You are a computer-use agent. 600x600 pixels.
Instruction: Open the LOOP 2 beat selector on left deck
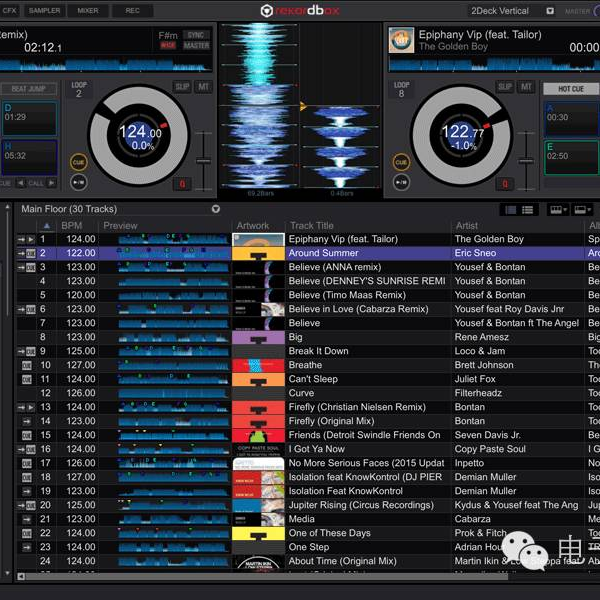point(78,90)
